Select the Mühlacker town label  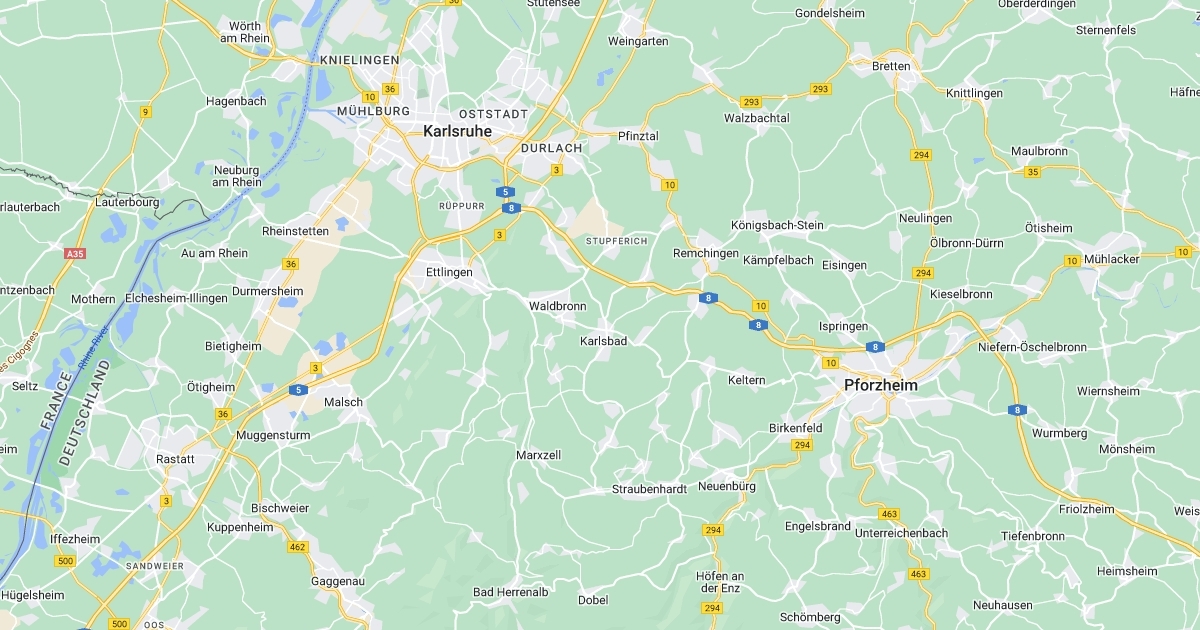pos(1111,259)
